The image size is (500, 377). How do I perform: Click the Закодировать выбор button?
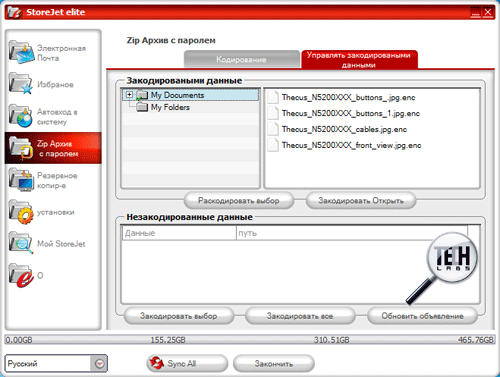pyautogui.click(x=179, y=316)
